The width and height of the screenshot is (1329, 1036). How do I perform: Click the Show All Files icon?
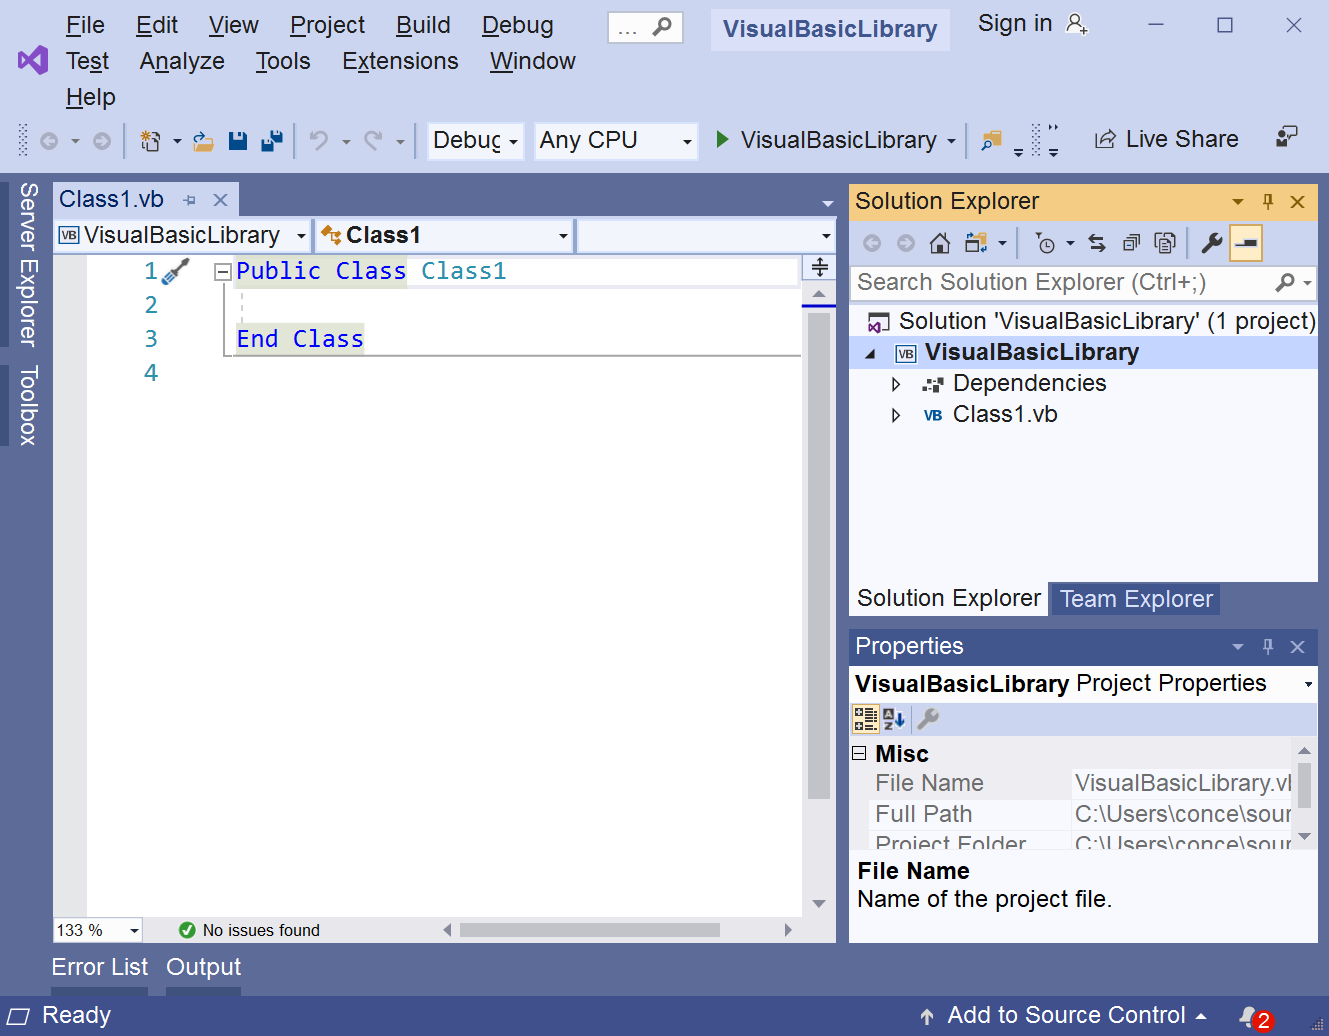(1165, 243)
